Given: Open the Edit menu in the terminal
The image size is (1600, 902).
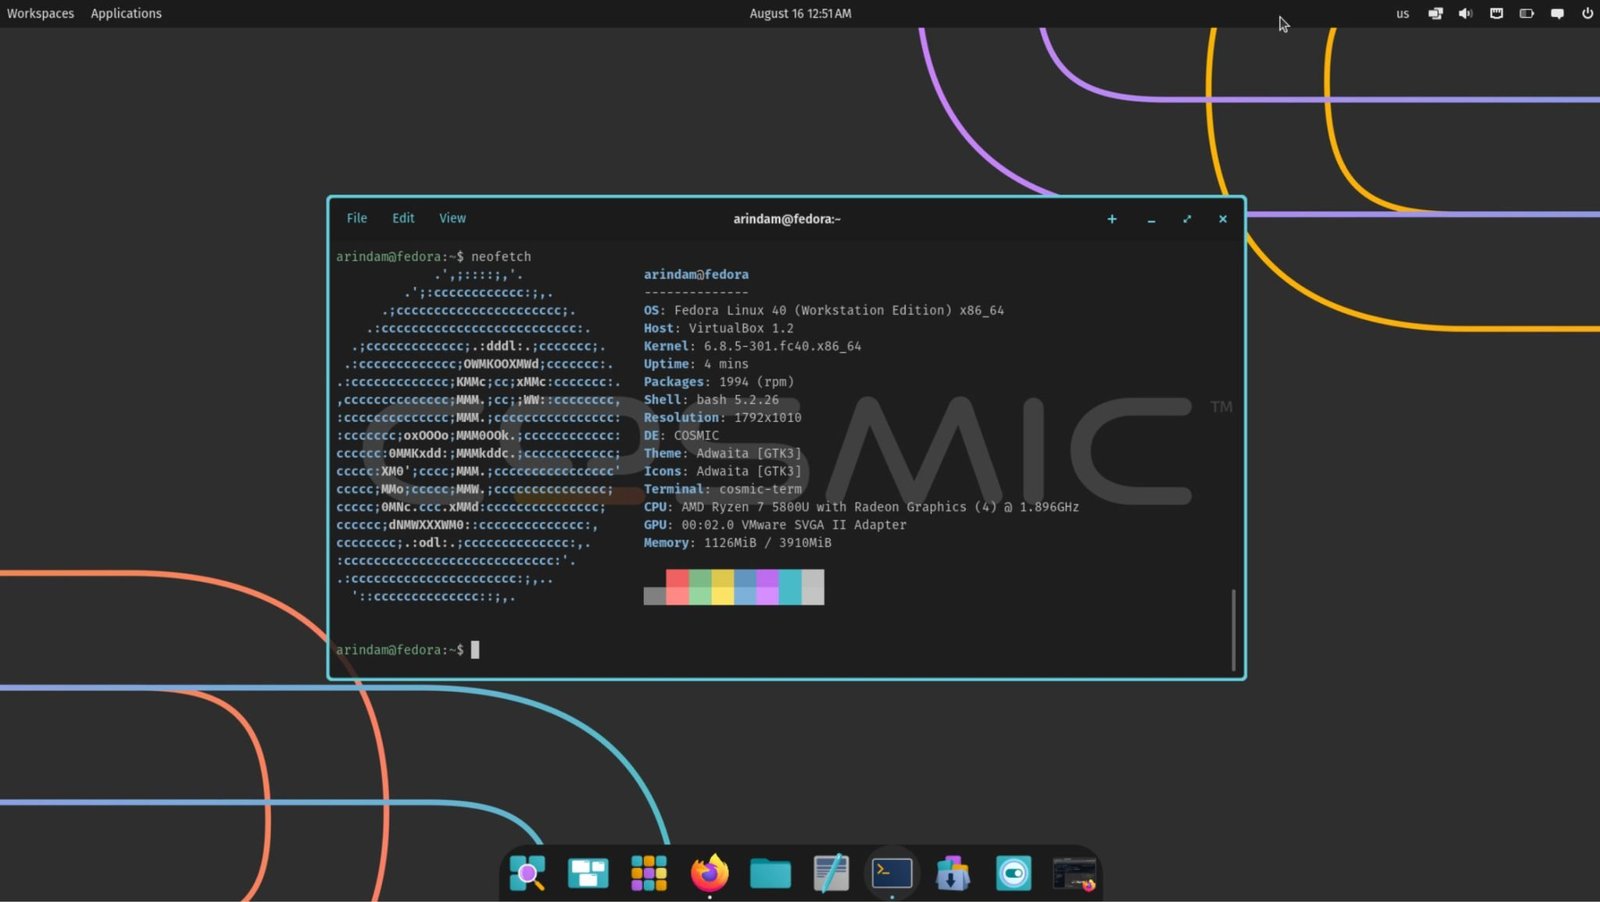Looking at the screenshot, I should coord(403,217).
